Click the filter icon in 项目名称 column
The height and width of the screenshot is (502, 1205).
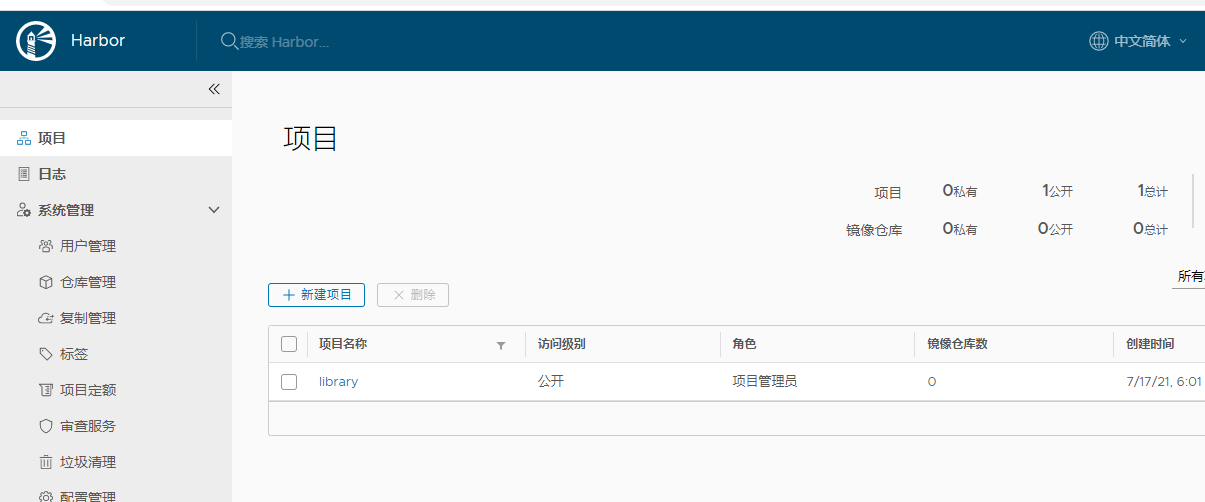501,345
